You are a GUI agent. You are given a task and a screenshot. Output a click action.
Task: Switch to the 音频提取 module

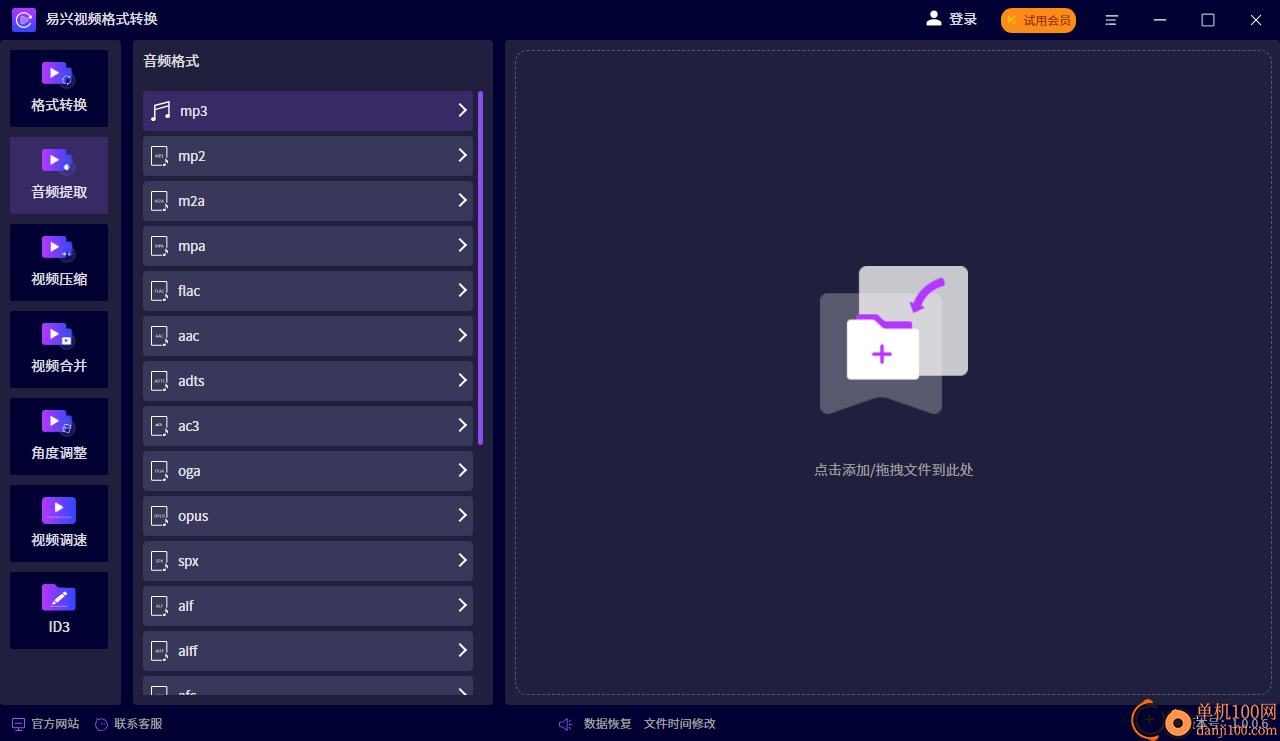(59, 175)
